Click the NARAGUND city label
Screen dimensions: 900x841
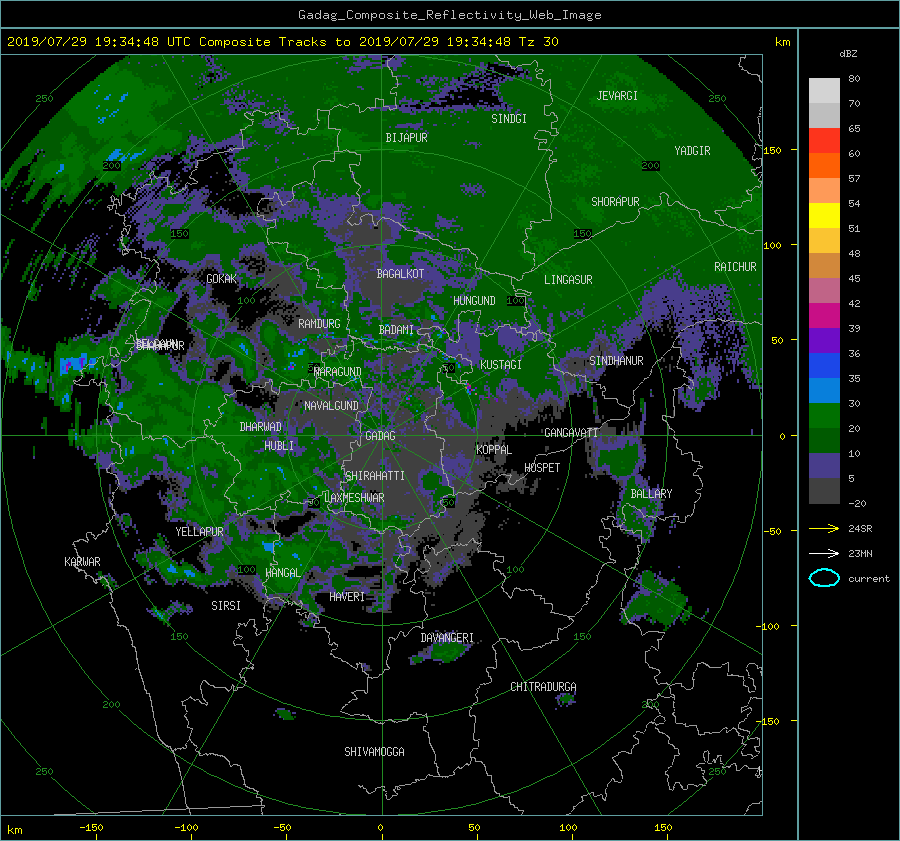pyautogui.click(x=338, y=372)
